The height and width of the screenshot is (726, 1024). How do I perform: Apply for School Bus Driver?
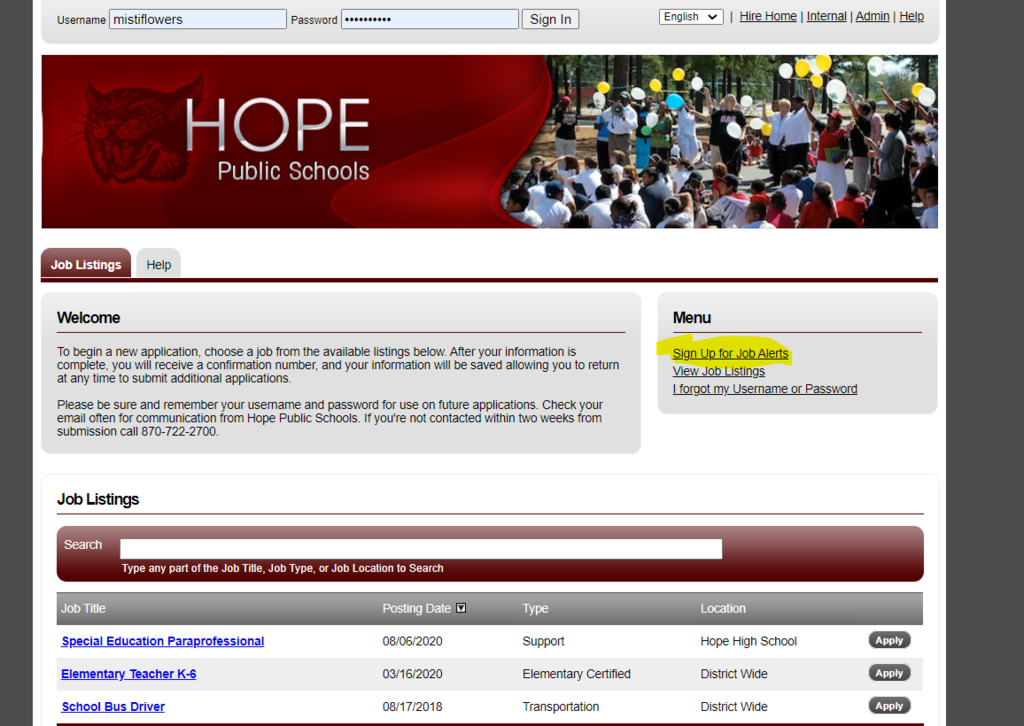click(889, 706)
